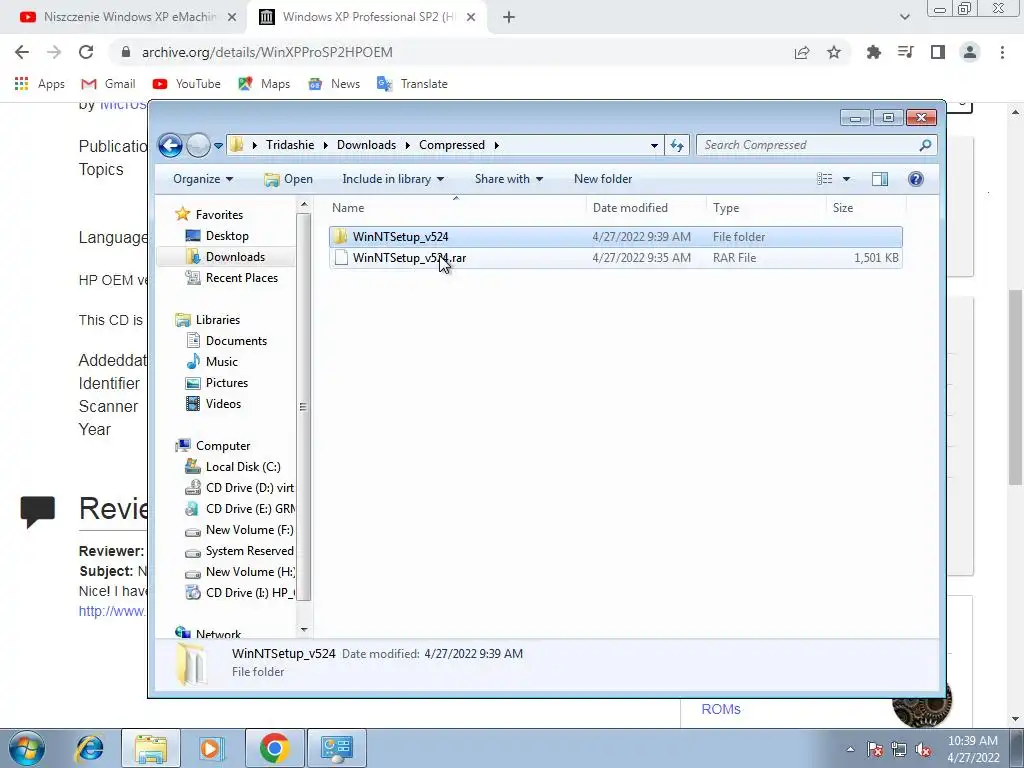Screen dimensions: 1024x768
Task: Click Chrome taskbar icon
Action: [x=275, y=748]
